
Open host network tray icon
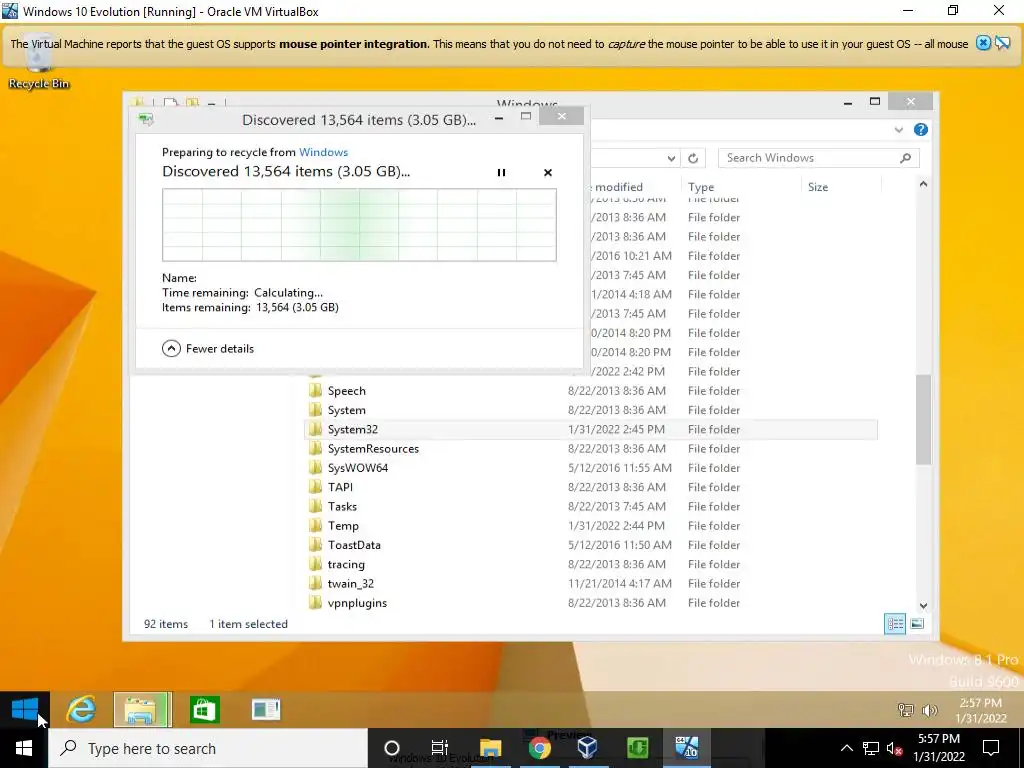pos(871,748)
